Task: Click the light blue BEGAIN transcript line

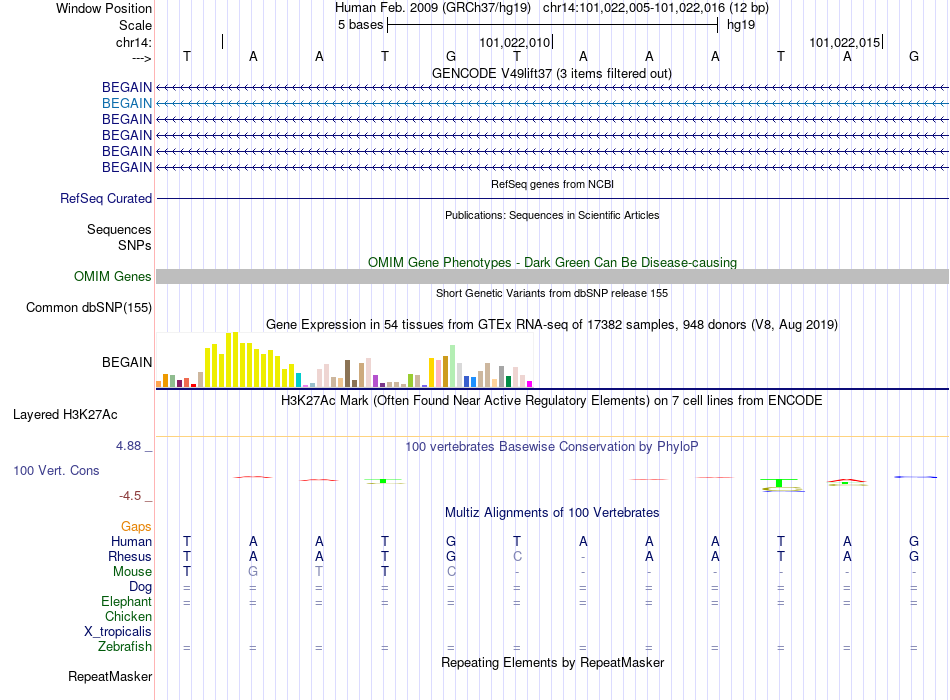Action: click(552, 103)
